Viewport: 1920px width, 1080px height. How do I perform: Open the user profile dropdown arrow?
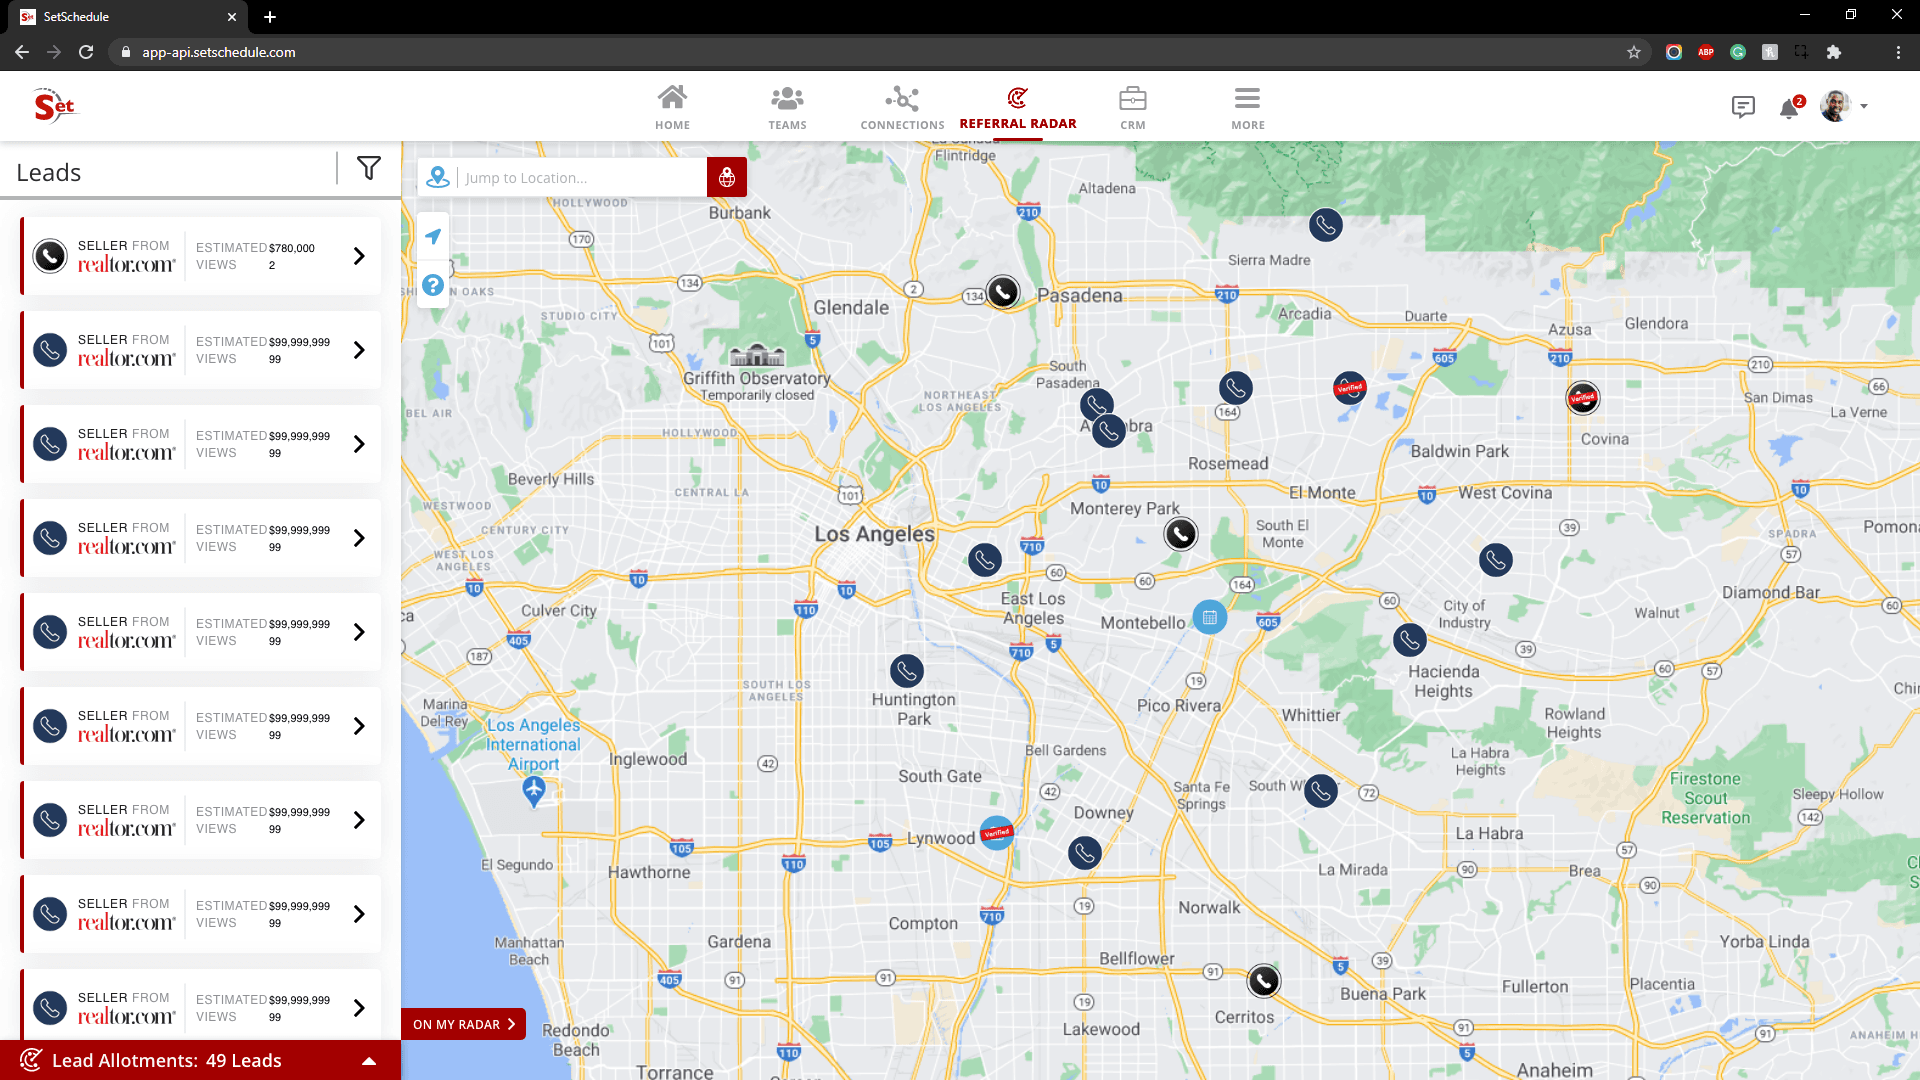point(1864,106)
